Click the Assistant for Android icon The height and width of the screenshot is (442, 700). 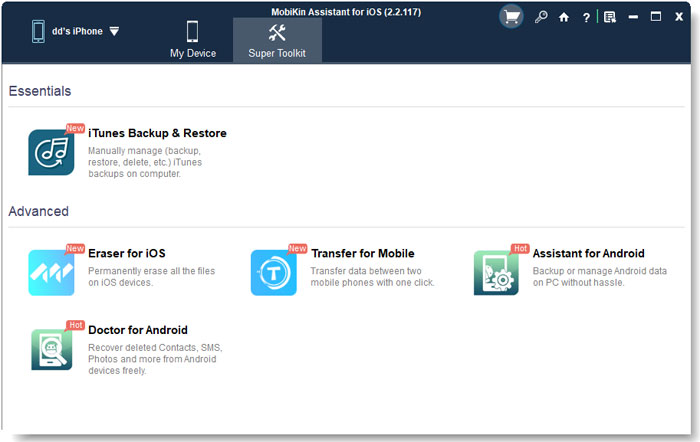pos(496,272)
